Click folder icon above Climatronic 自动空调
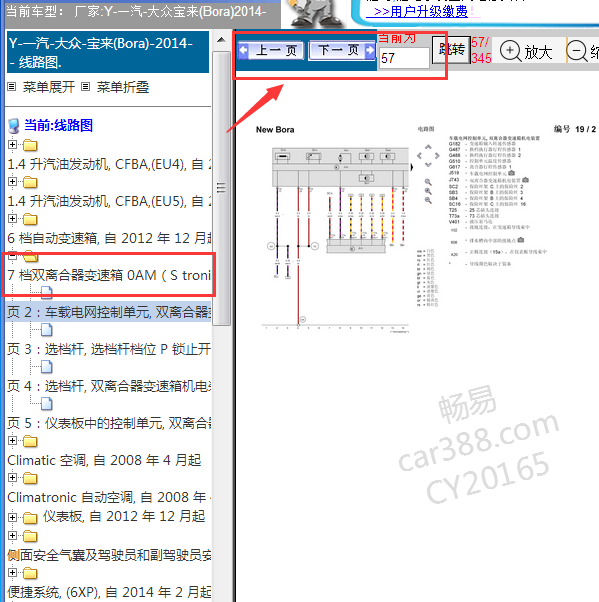 pos(30,478)
